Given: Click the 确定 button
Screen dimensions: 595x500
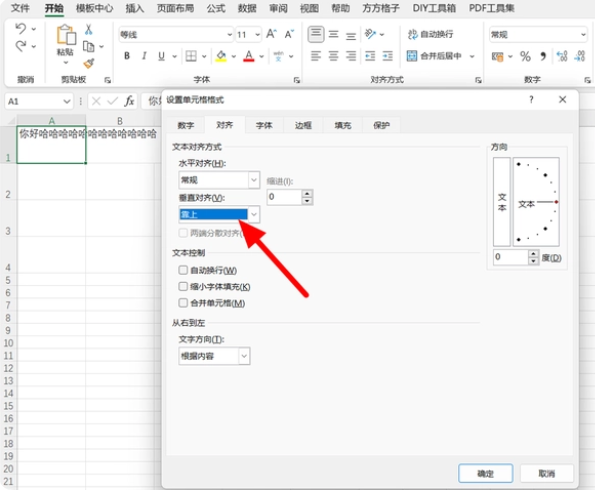Looking at the screenshot, I should pos(485,473).
